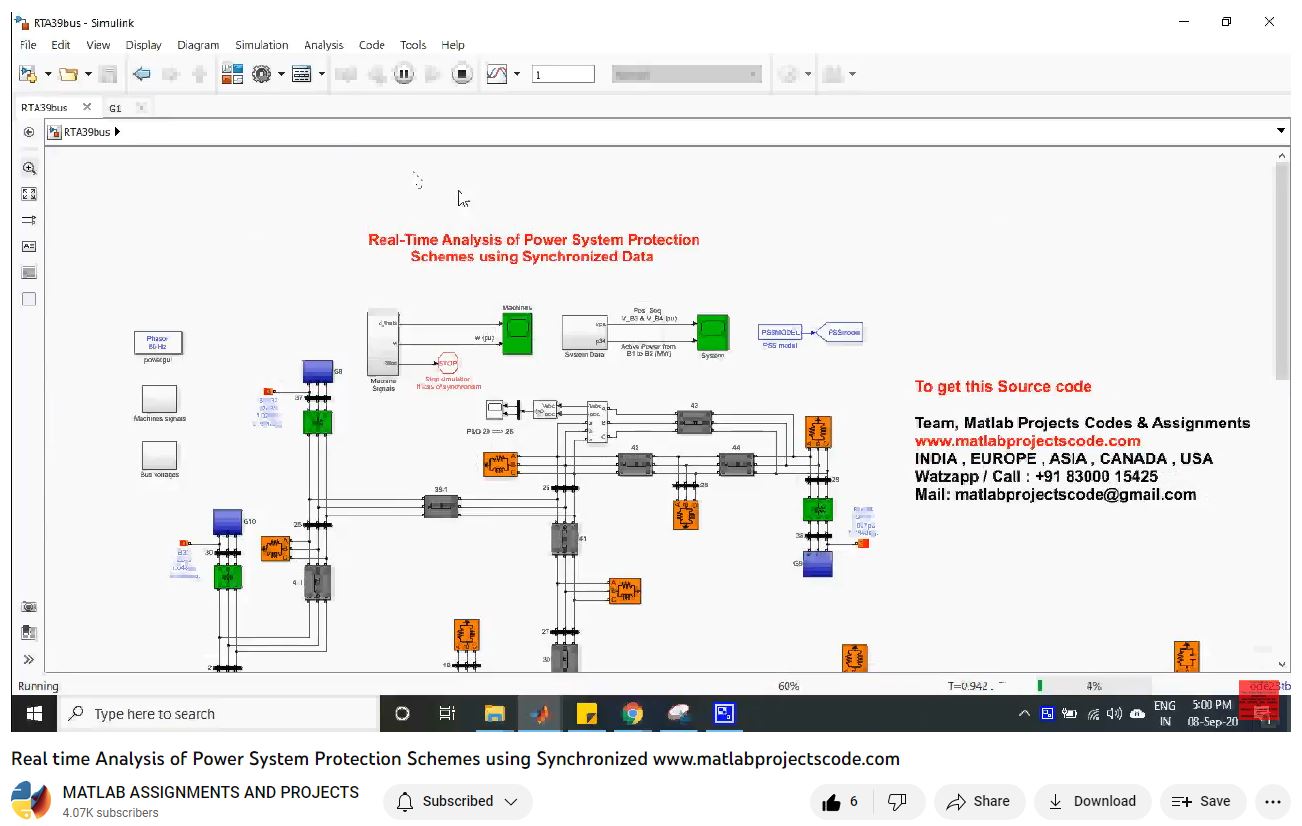Stop the running simulation
Screen dimensions: 1302x826
click(x=461, y=74)
